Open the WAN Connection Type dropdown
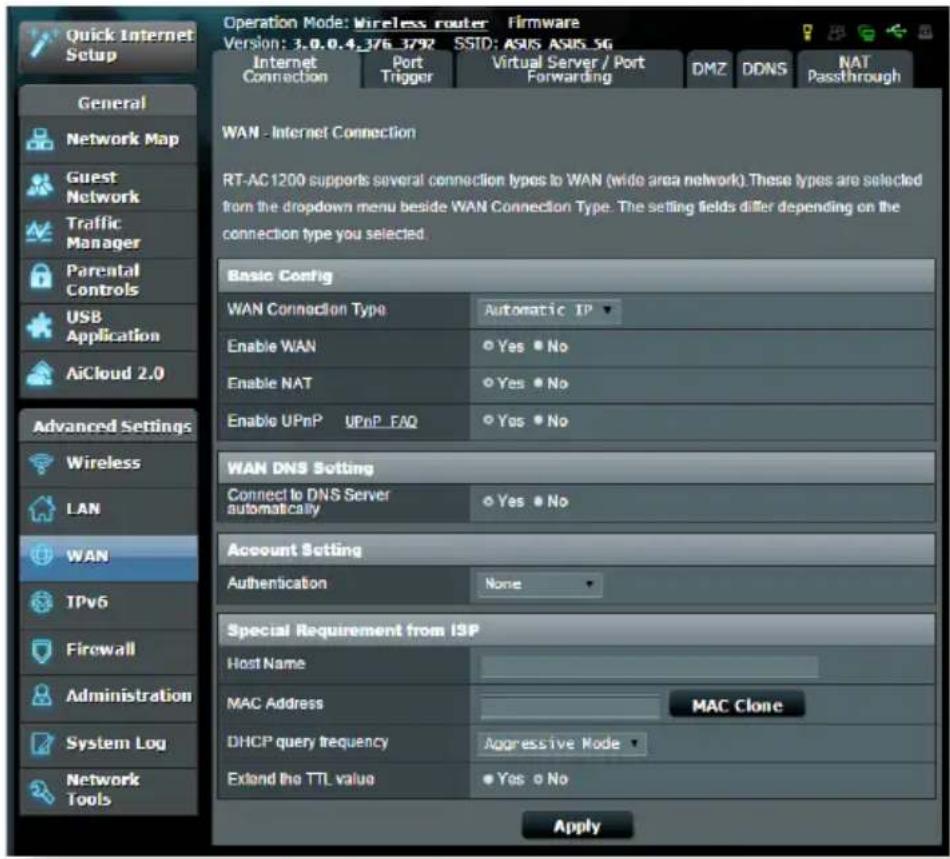Screen dimensions: 950x859 [548, 311]
